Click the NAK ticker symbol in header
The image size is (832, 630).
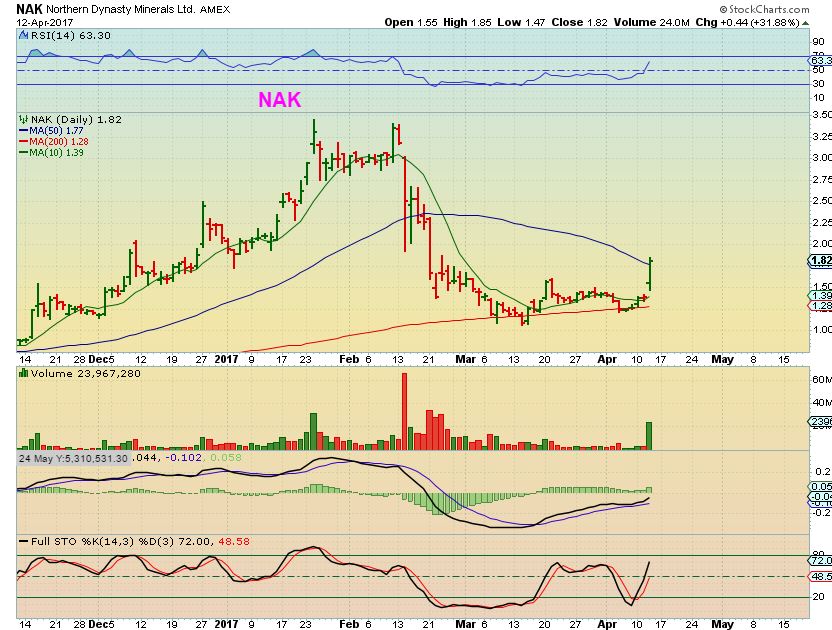coord(29,9)
